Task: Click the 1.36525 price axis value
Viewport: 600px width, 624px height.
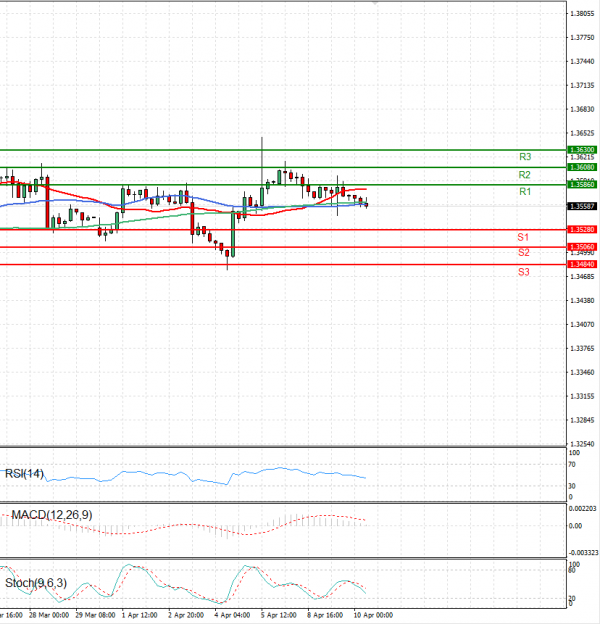Action: (x=582, y=133)
